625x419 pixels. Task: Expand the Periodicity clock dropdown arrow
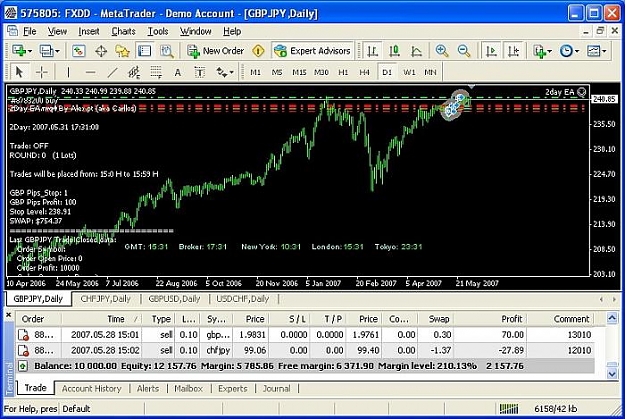pos(577,51)
